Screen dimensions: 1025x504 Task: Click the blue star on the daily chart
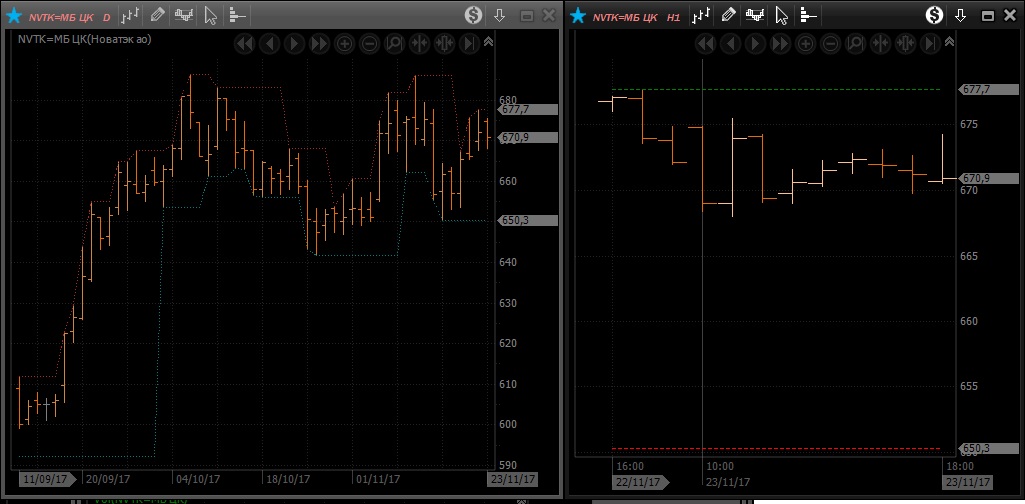15,16
